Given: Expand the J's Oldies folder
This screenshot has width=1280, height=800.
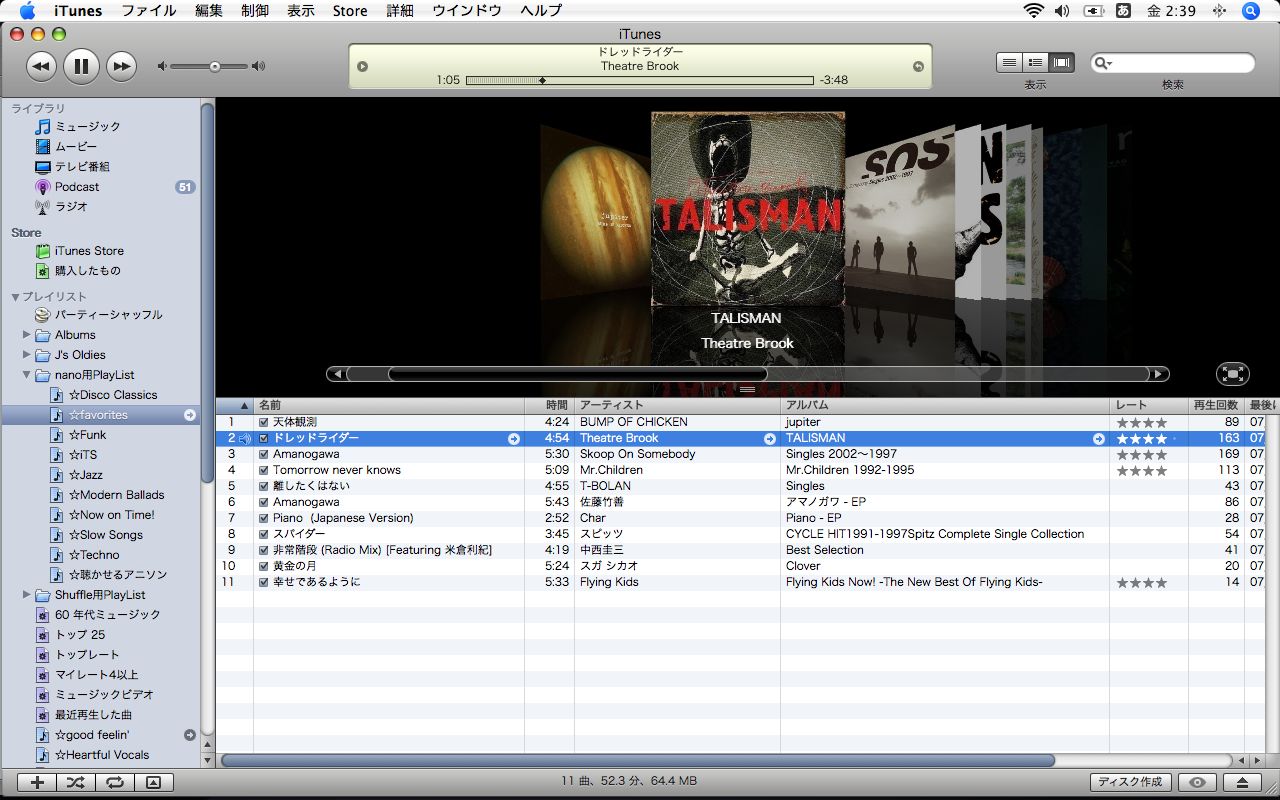Looking at the screenshot, I should (27, 355).
